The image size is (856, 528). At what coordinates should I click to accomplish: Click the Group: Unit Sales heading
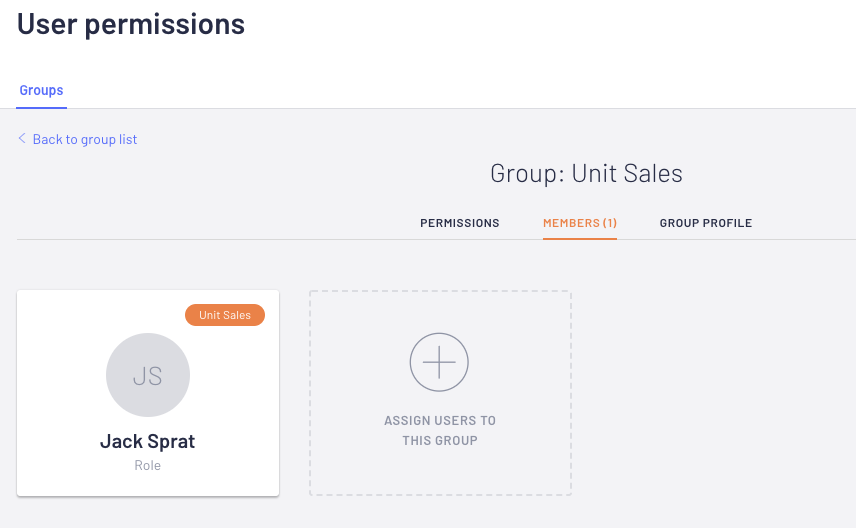pos(586,174)
